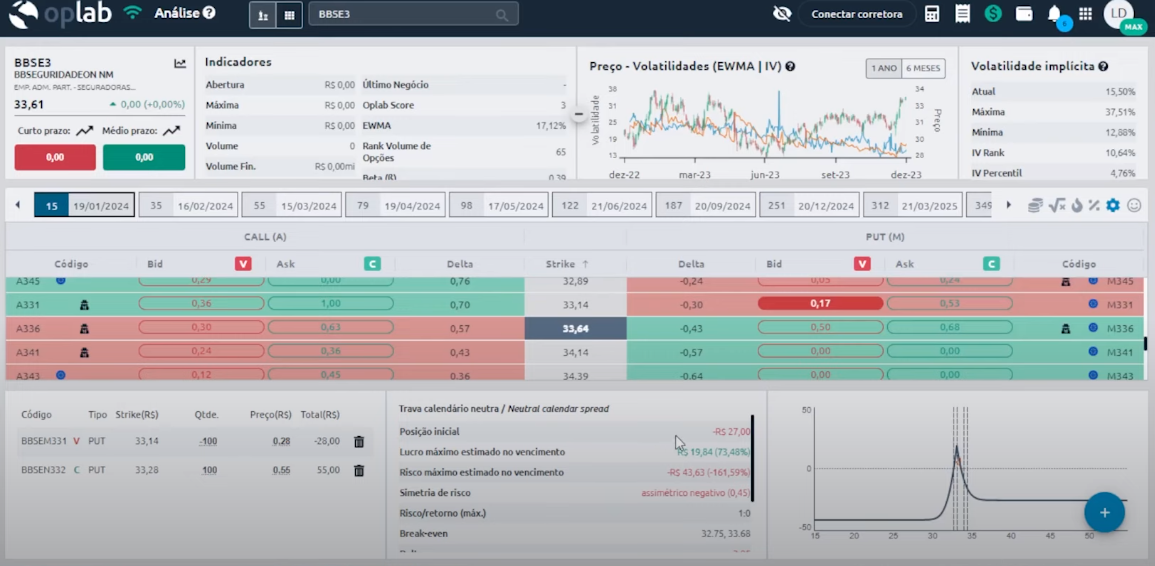Toggle chart range to 6 MESES
Image resolution: width=1155 pixels, height=566 pixels.
pyautogui.click(x=922, y=68)
